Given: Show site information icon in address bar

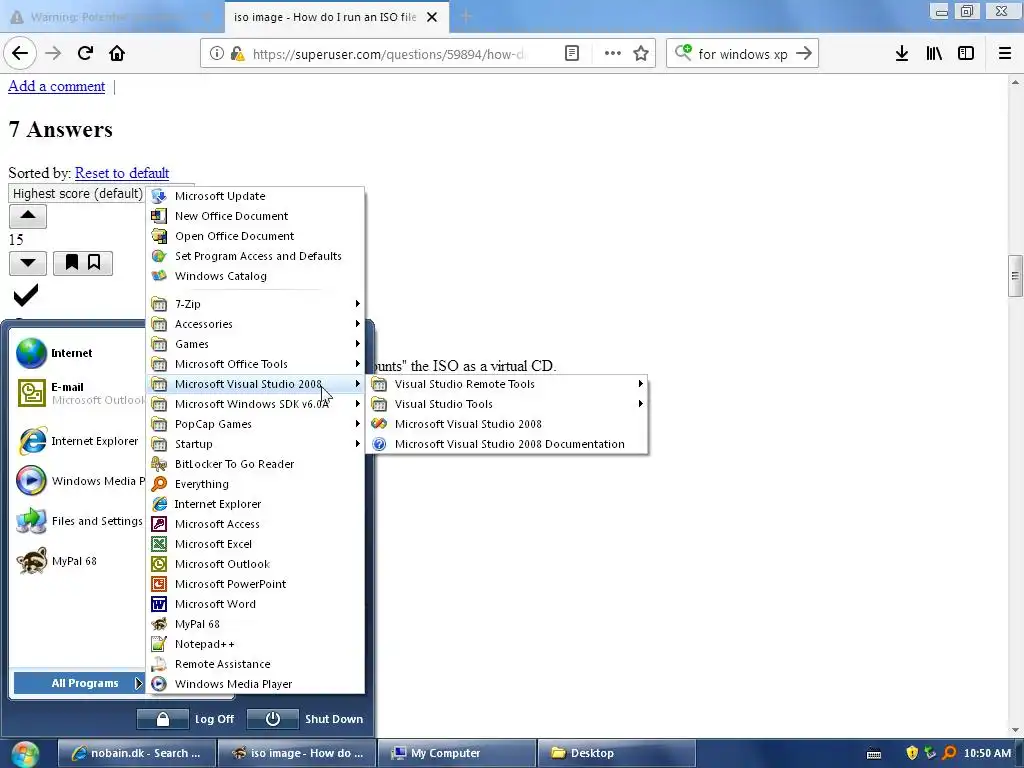Looking at the screenshot, I should (x=217, y=54).
